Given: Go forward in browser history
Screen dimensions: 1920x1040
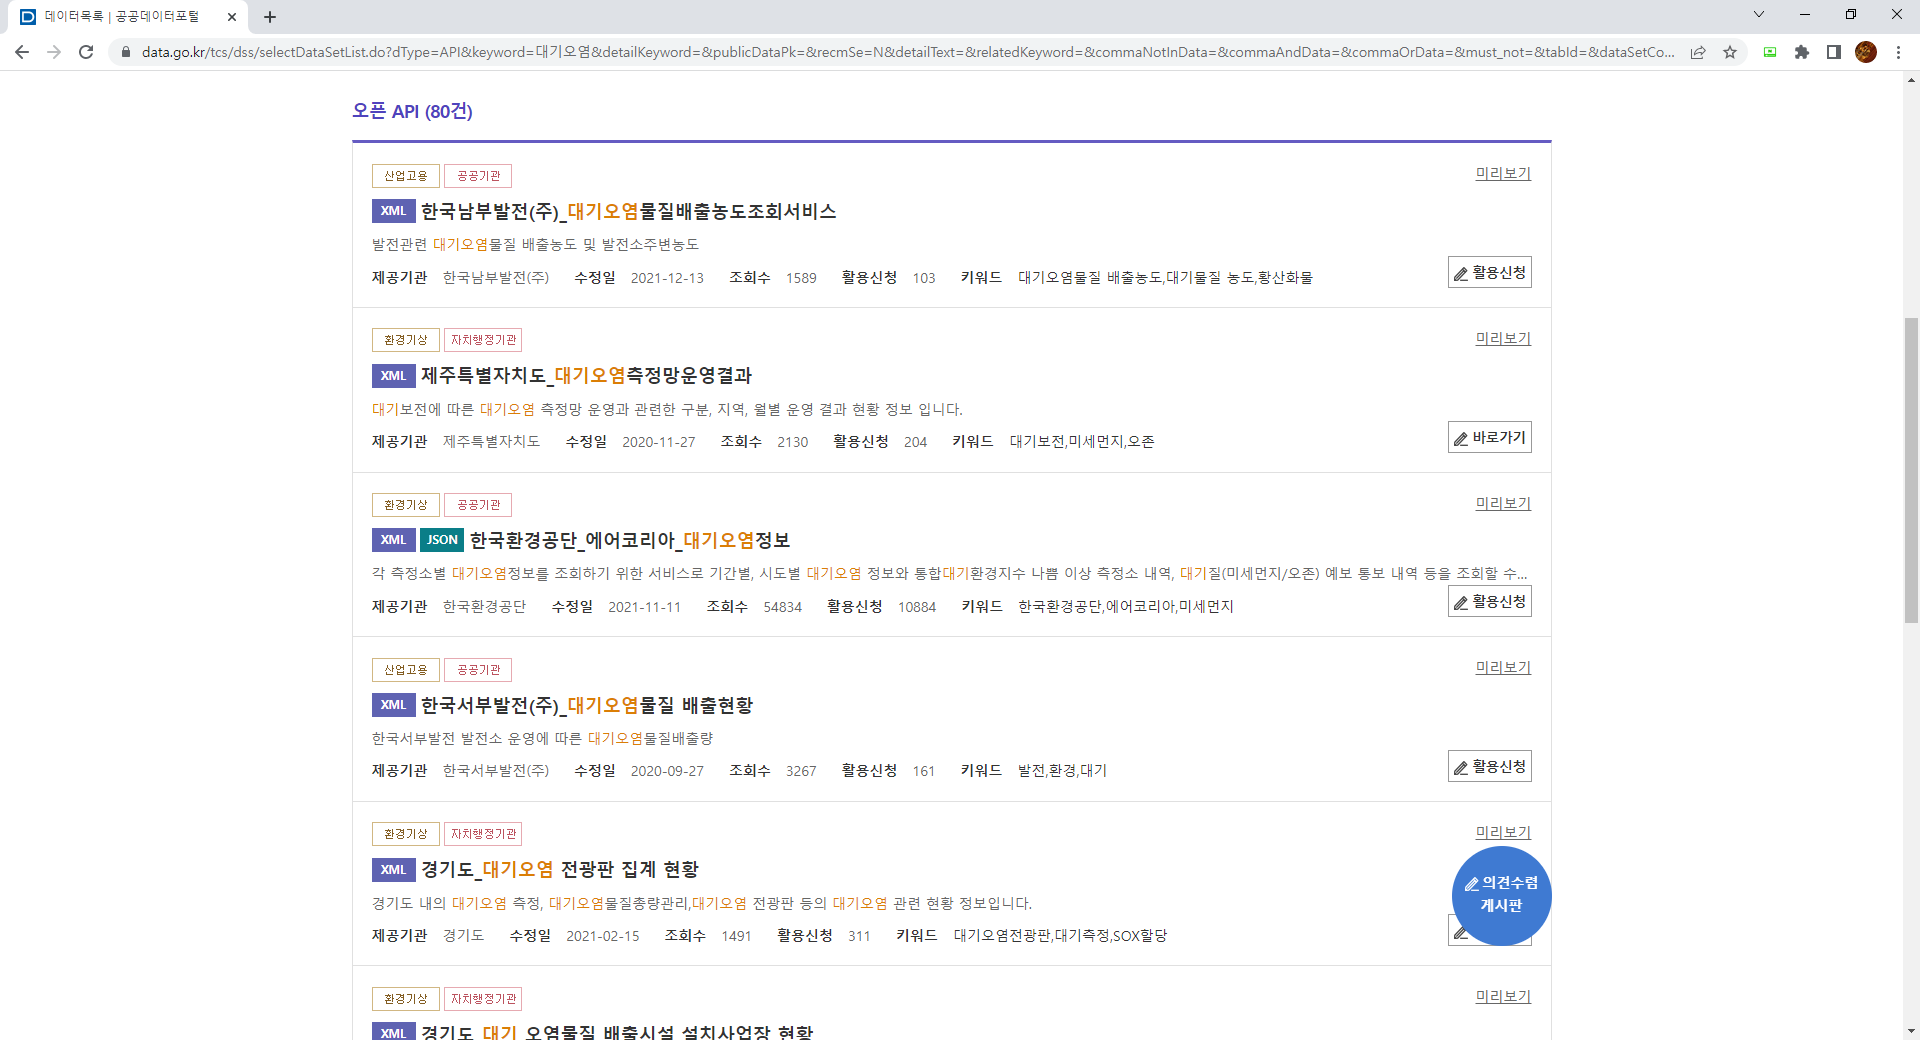Looking at the screenshot, I should coord(54,52).
